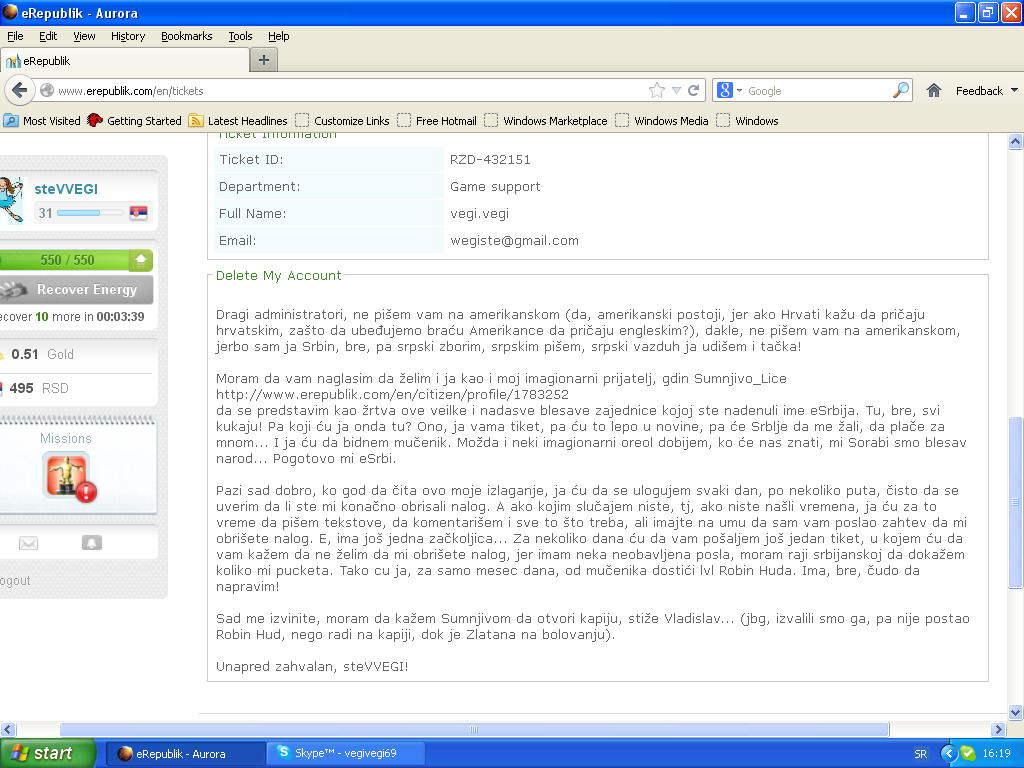Open a new tab with the plus button
This screenshot has height=768, width=1024.
264,60
